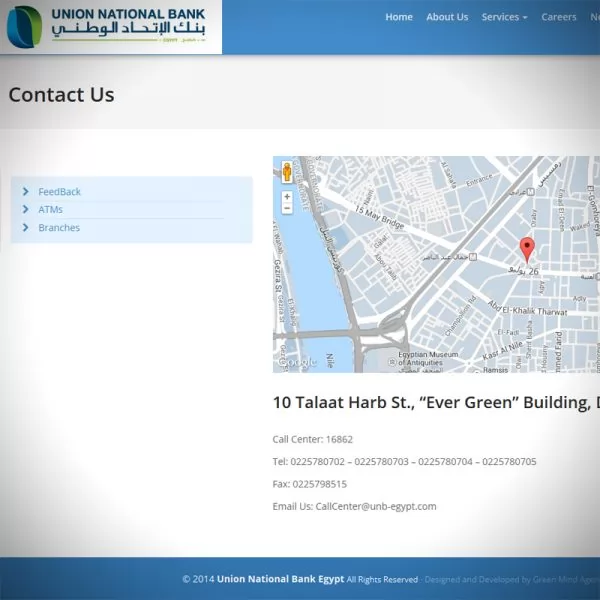Viewport: 600px width, 600px height.
Task: Click the Google logo on the map
Action: 298,362
